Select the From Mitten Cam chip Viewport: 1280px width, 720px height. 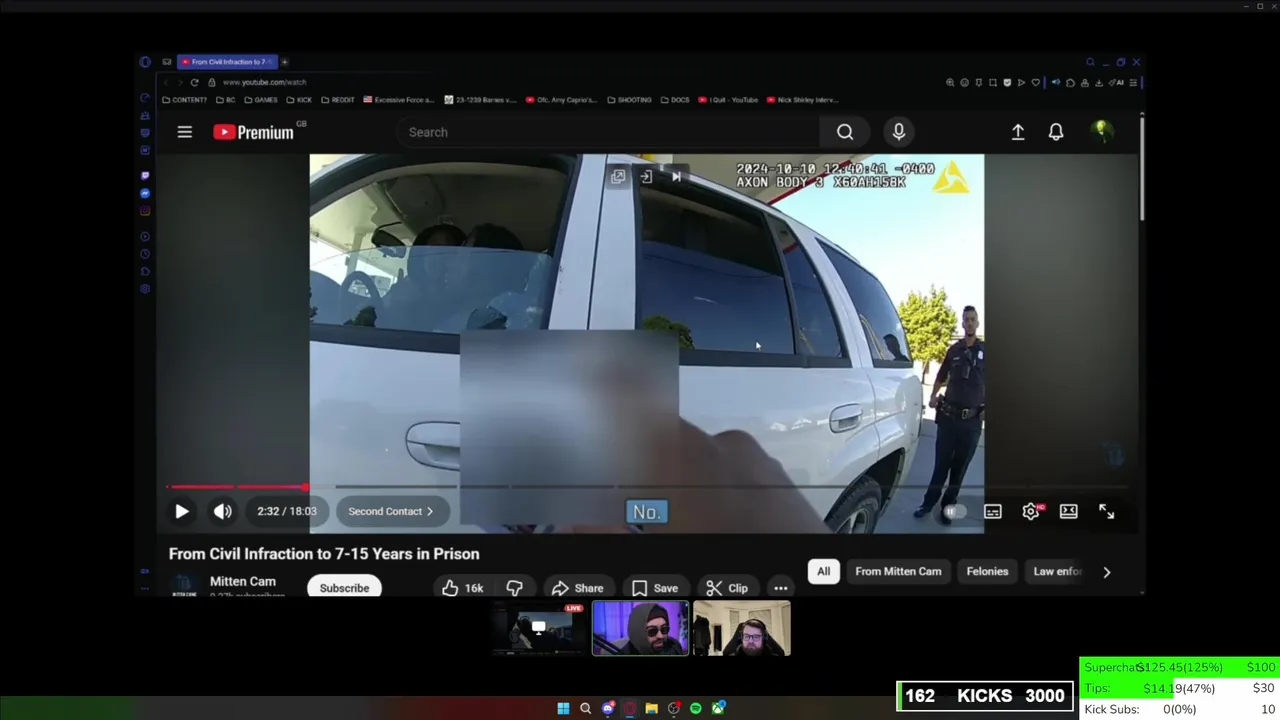(x=898, y=572)
